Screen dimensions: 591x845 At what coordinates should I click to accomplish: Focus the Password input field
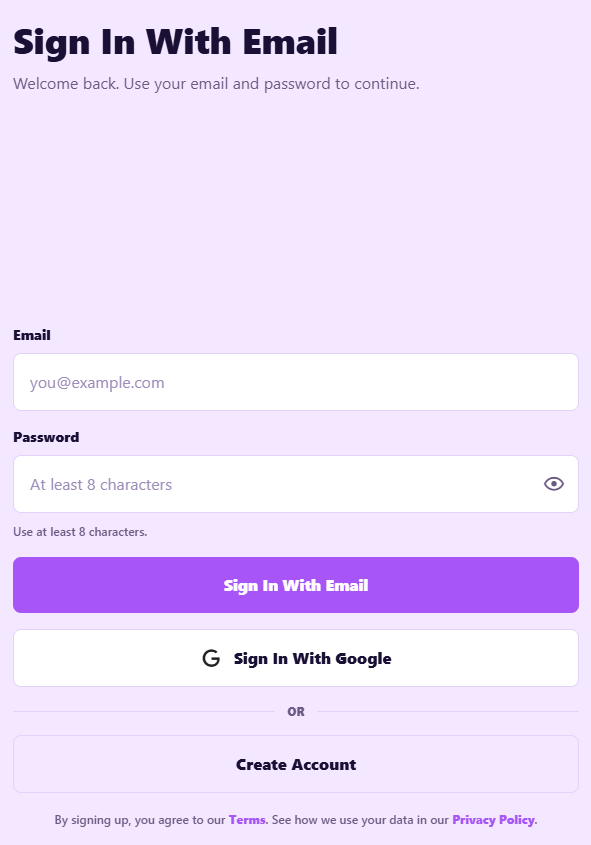click(x=296, y=484)
